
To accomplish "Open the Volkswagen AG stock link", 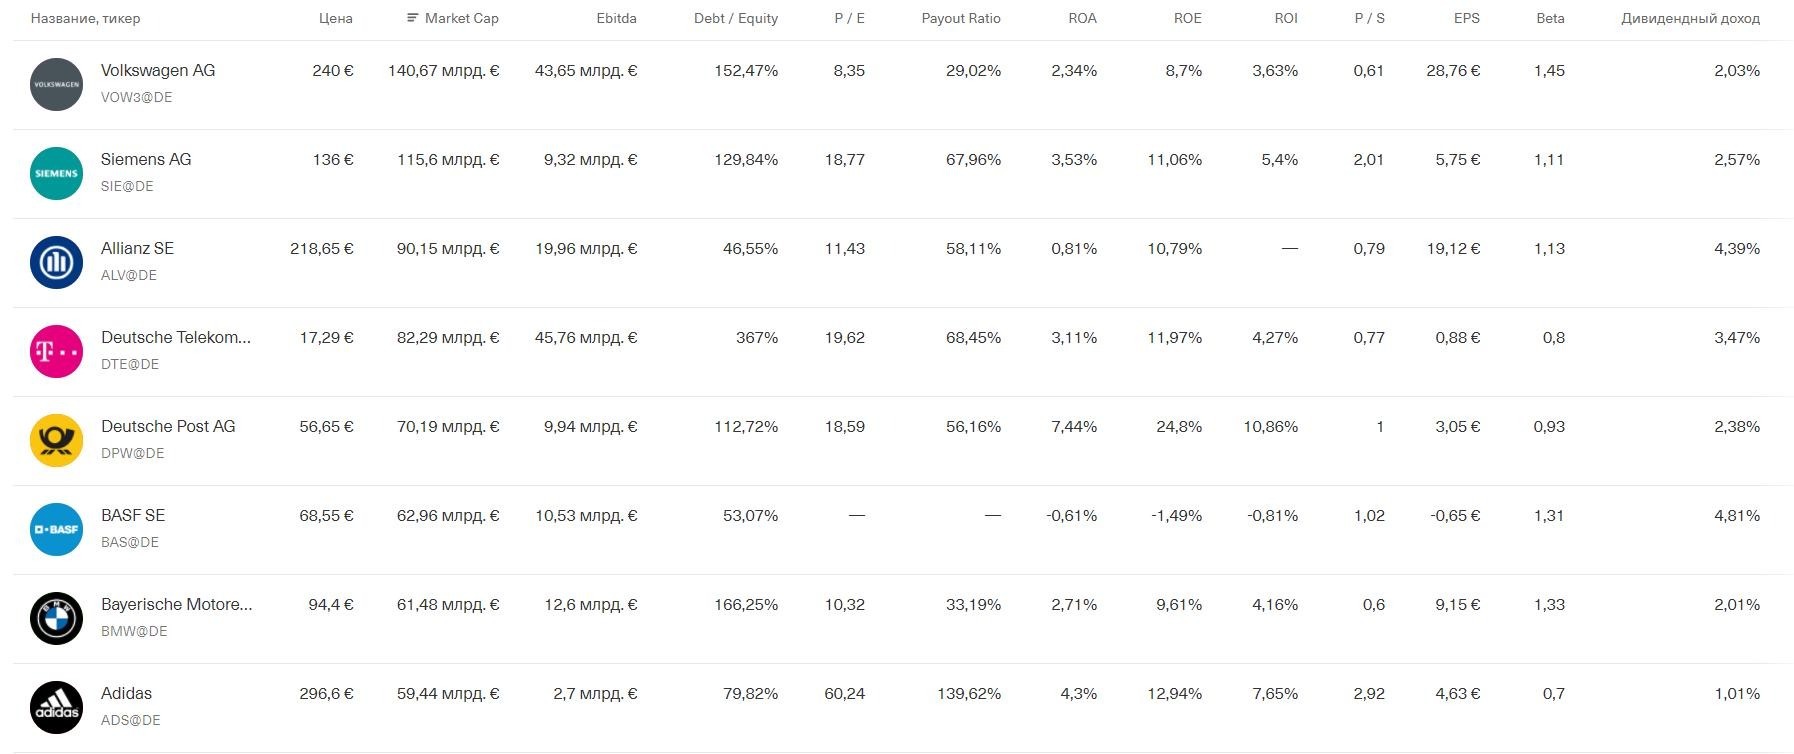I will [x=158, y=70].
